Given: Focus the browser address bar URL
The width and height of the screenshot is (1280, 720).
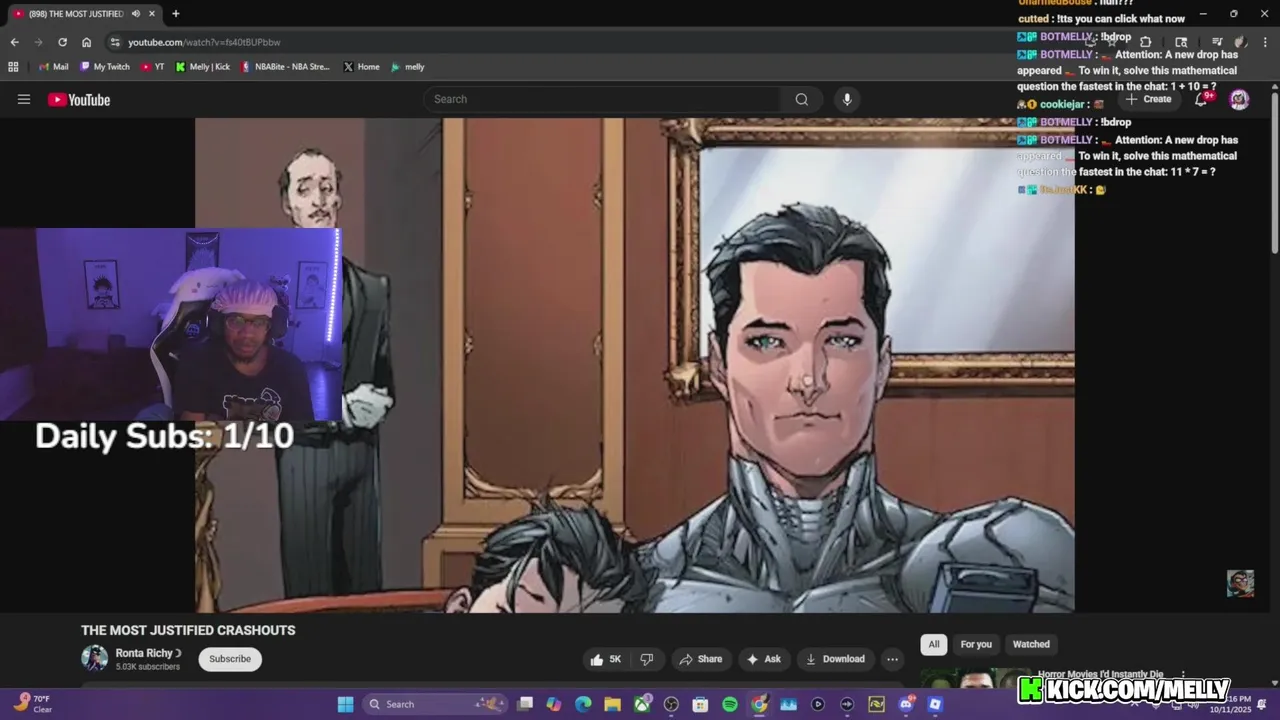Looking at the screenshot, I should (x=204, y=42).
